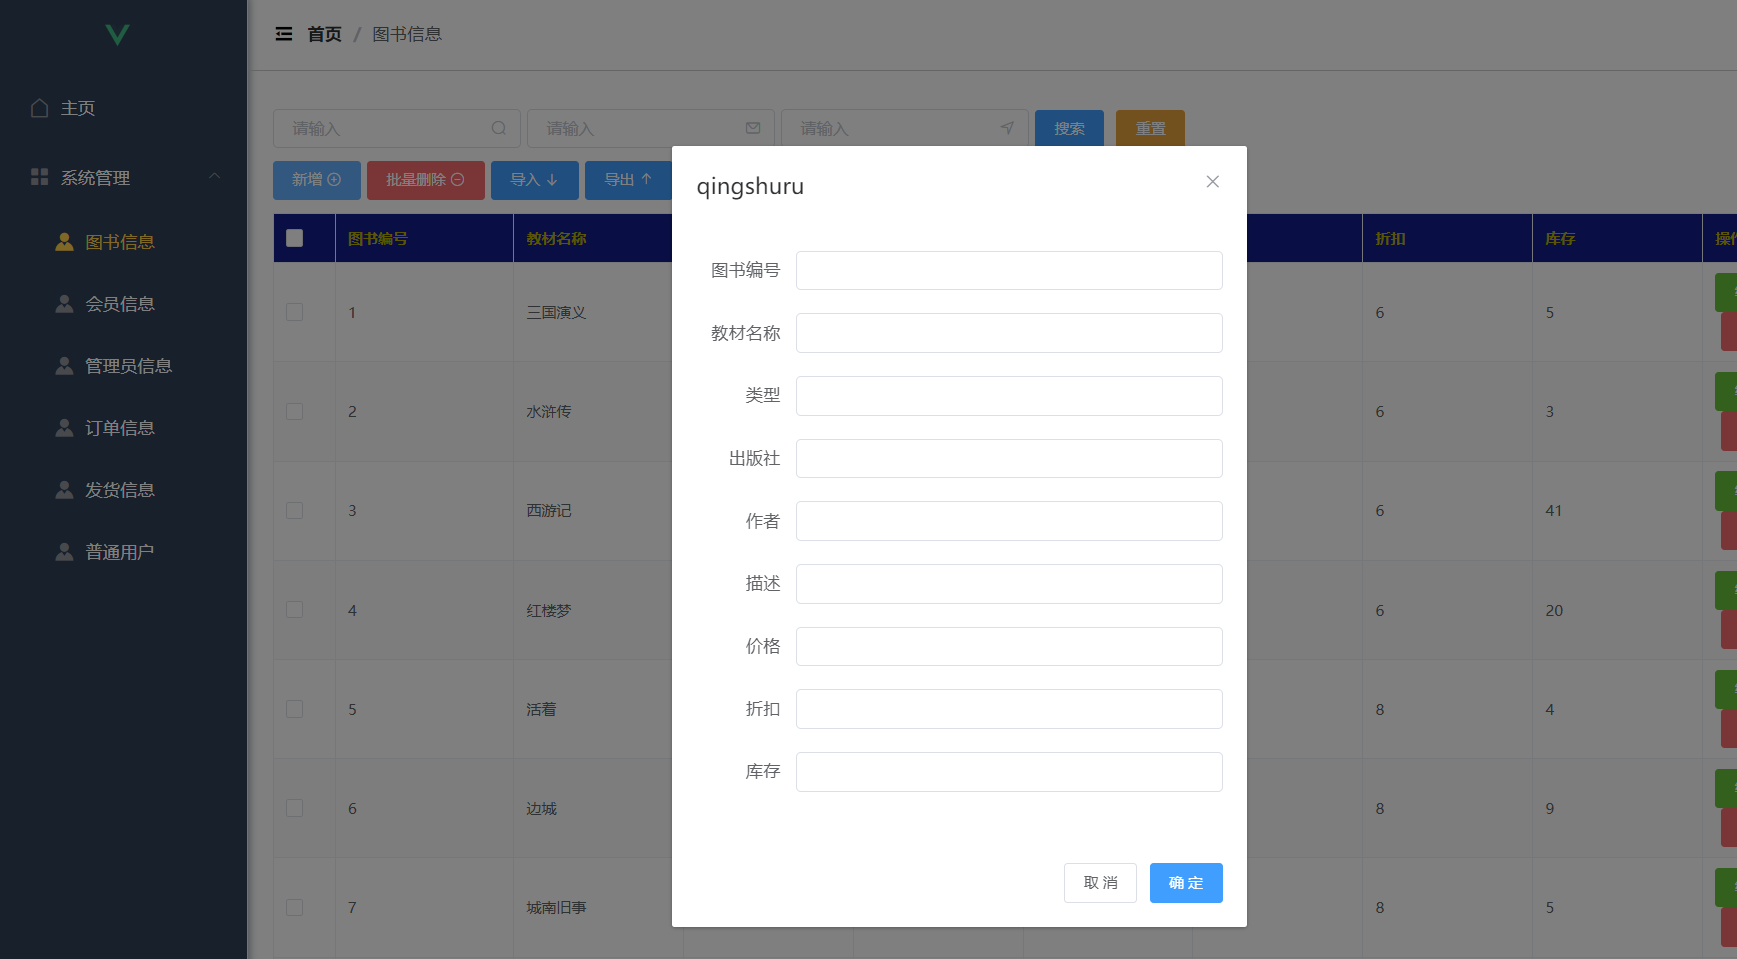Screen dimensions: 1737x959
Task: Click the grid icon beside 系统管理
Action: (x=40, y=177)
